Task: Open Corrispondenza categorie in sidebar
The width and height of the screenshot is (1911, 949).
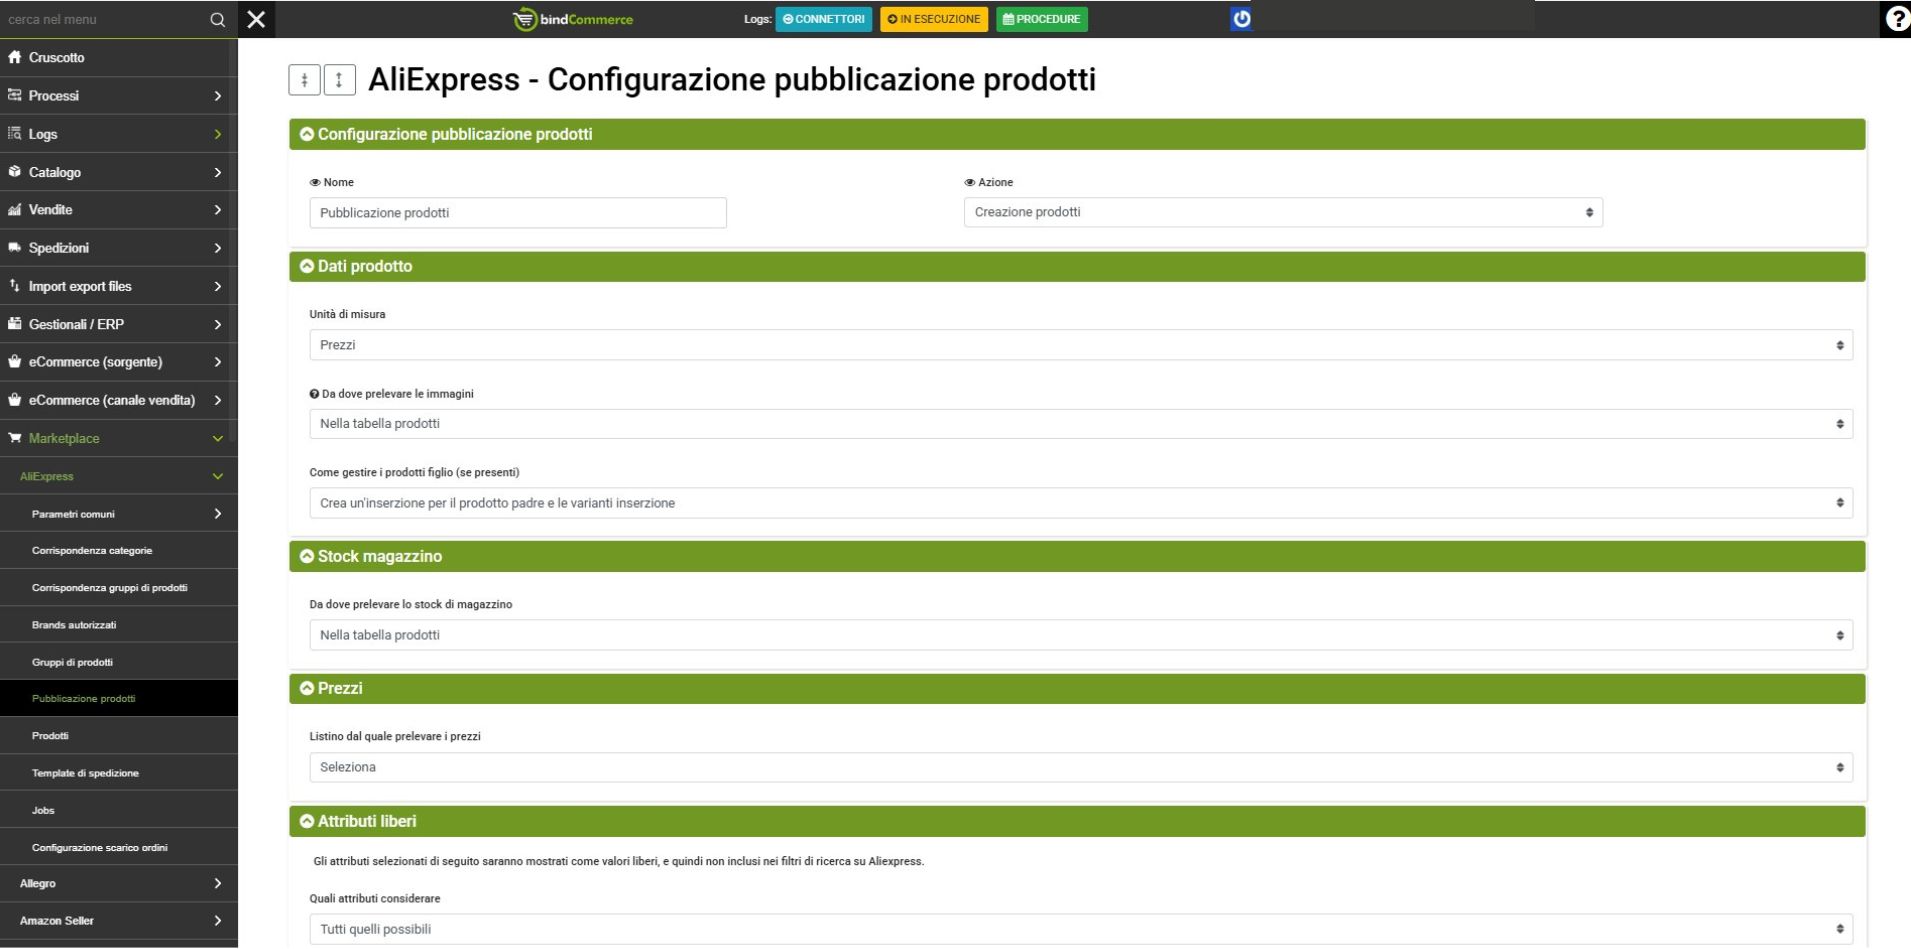Action: 92,551
